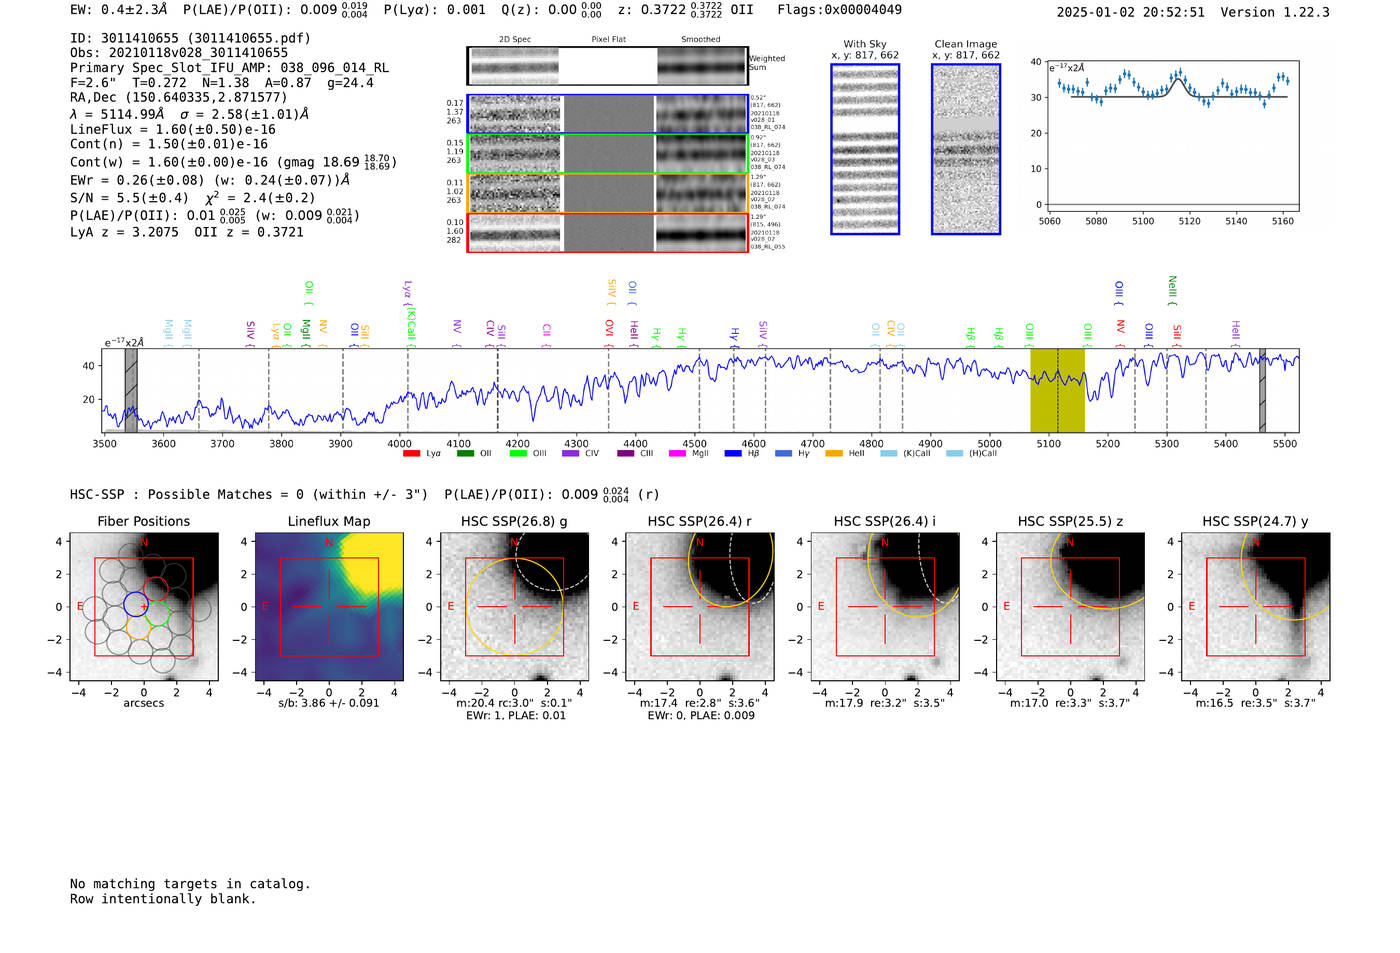Click the 'Obs: 20210118v028_3011410655' line
The width and height of the screenshot is (1400, 953).
(179, 53)
